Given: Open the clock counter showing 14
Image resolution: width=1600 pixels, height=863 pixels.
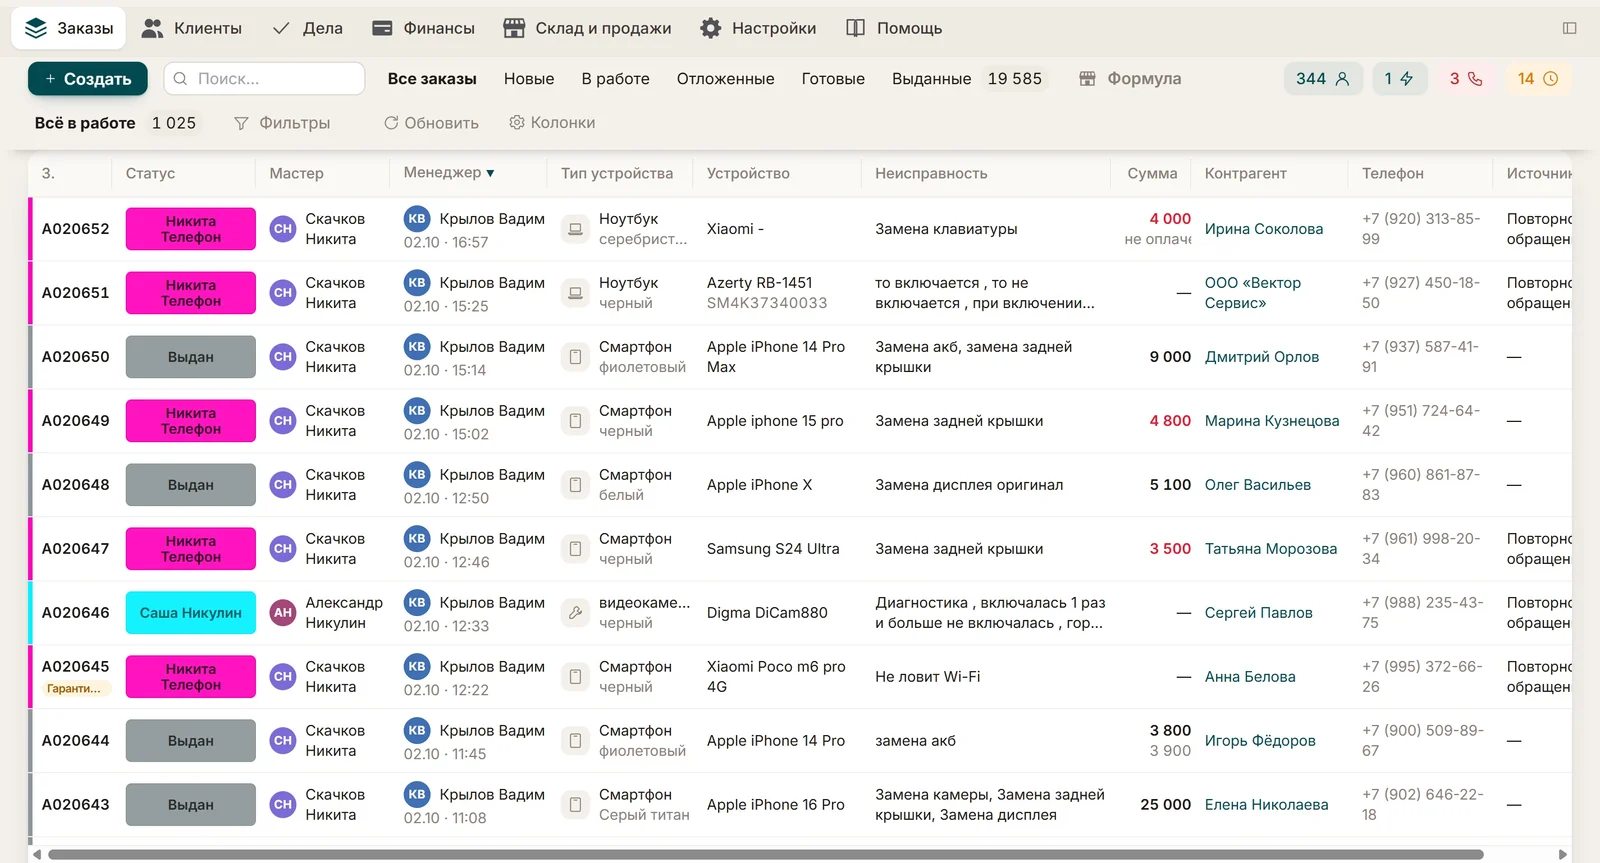Looking at the screenshot, I should (1537, 79).
